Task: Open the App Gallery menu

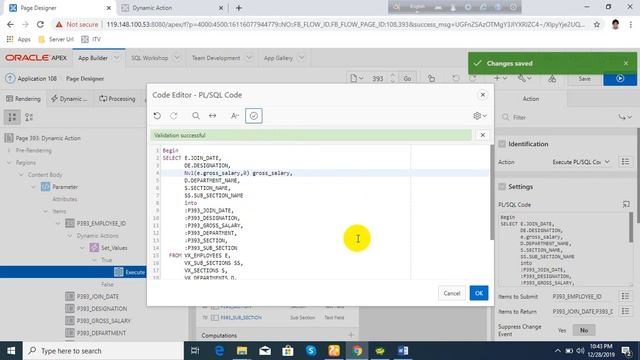Action: (x=284, y=58)
